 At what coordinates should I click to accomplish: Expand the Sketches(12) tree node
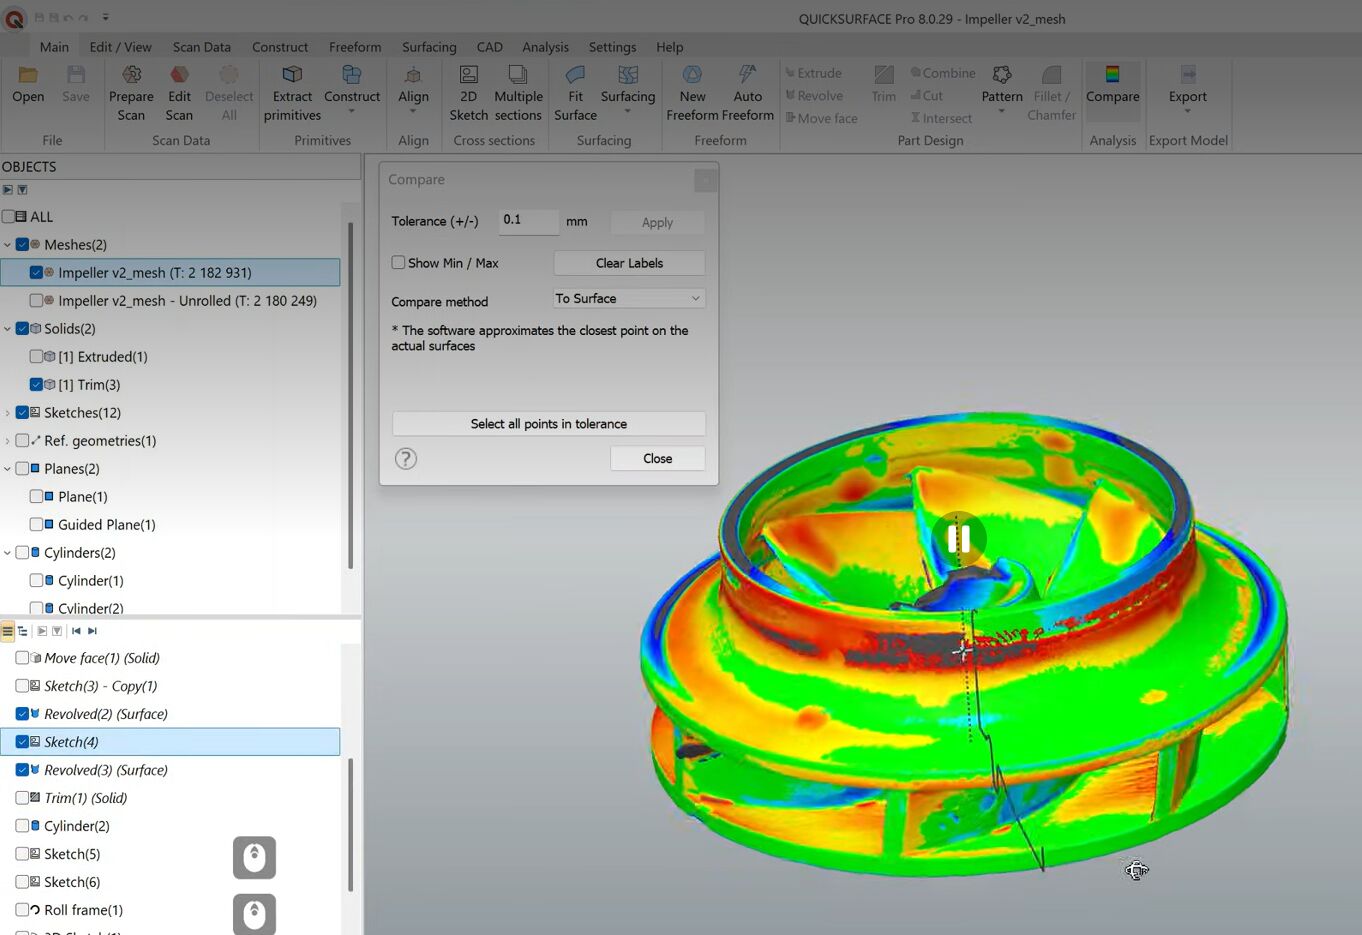pos(8,413)
